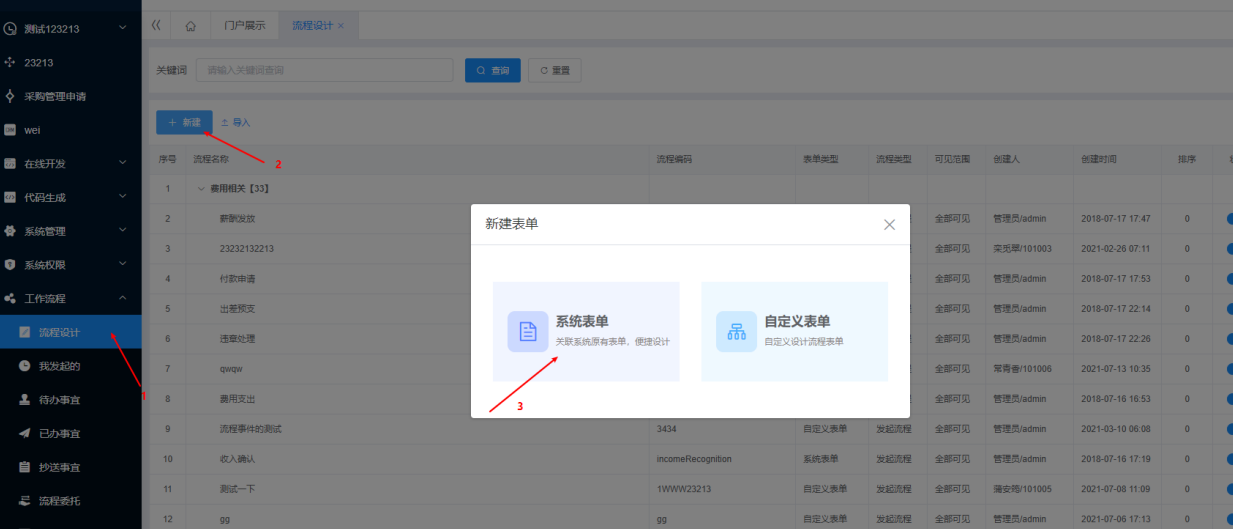Switch to the 门户展示 tab
The height and width of the screenshot is (529, 1233).
[x=245, y=25]
